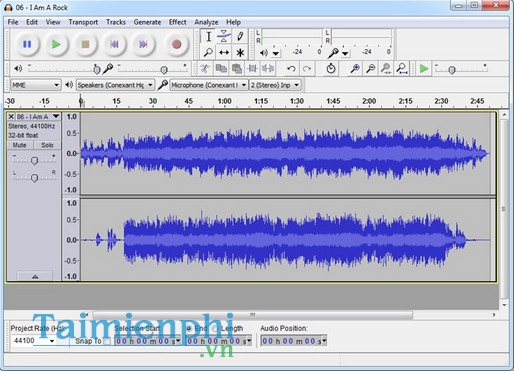Toggle the Snap To checkbox
This screenshot has height=371, width=514.
point(107,341)
